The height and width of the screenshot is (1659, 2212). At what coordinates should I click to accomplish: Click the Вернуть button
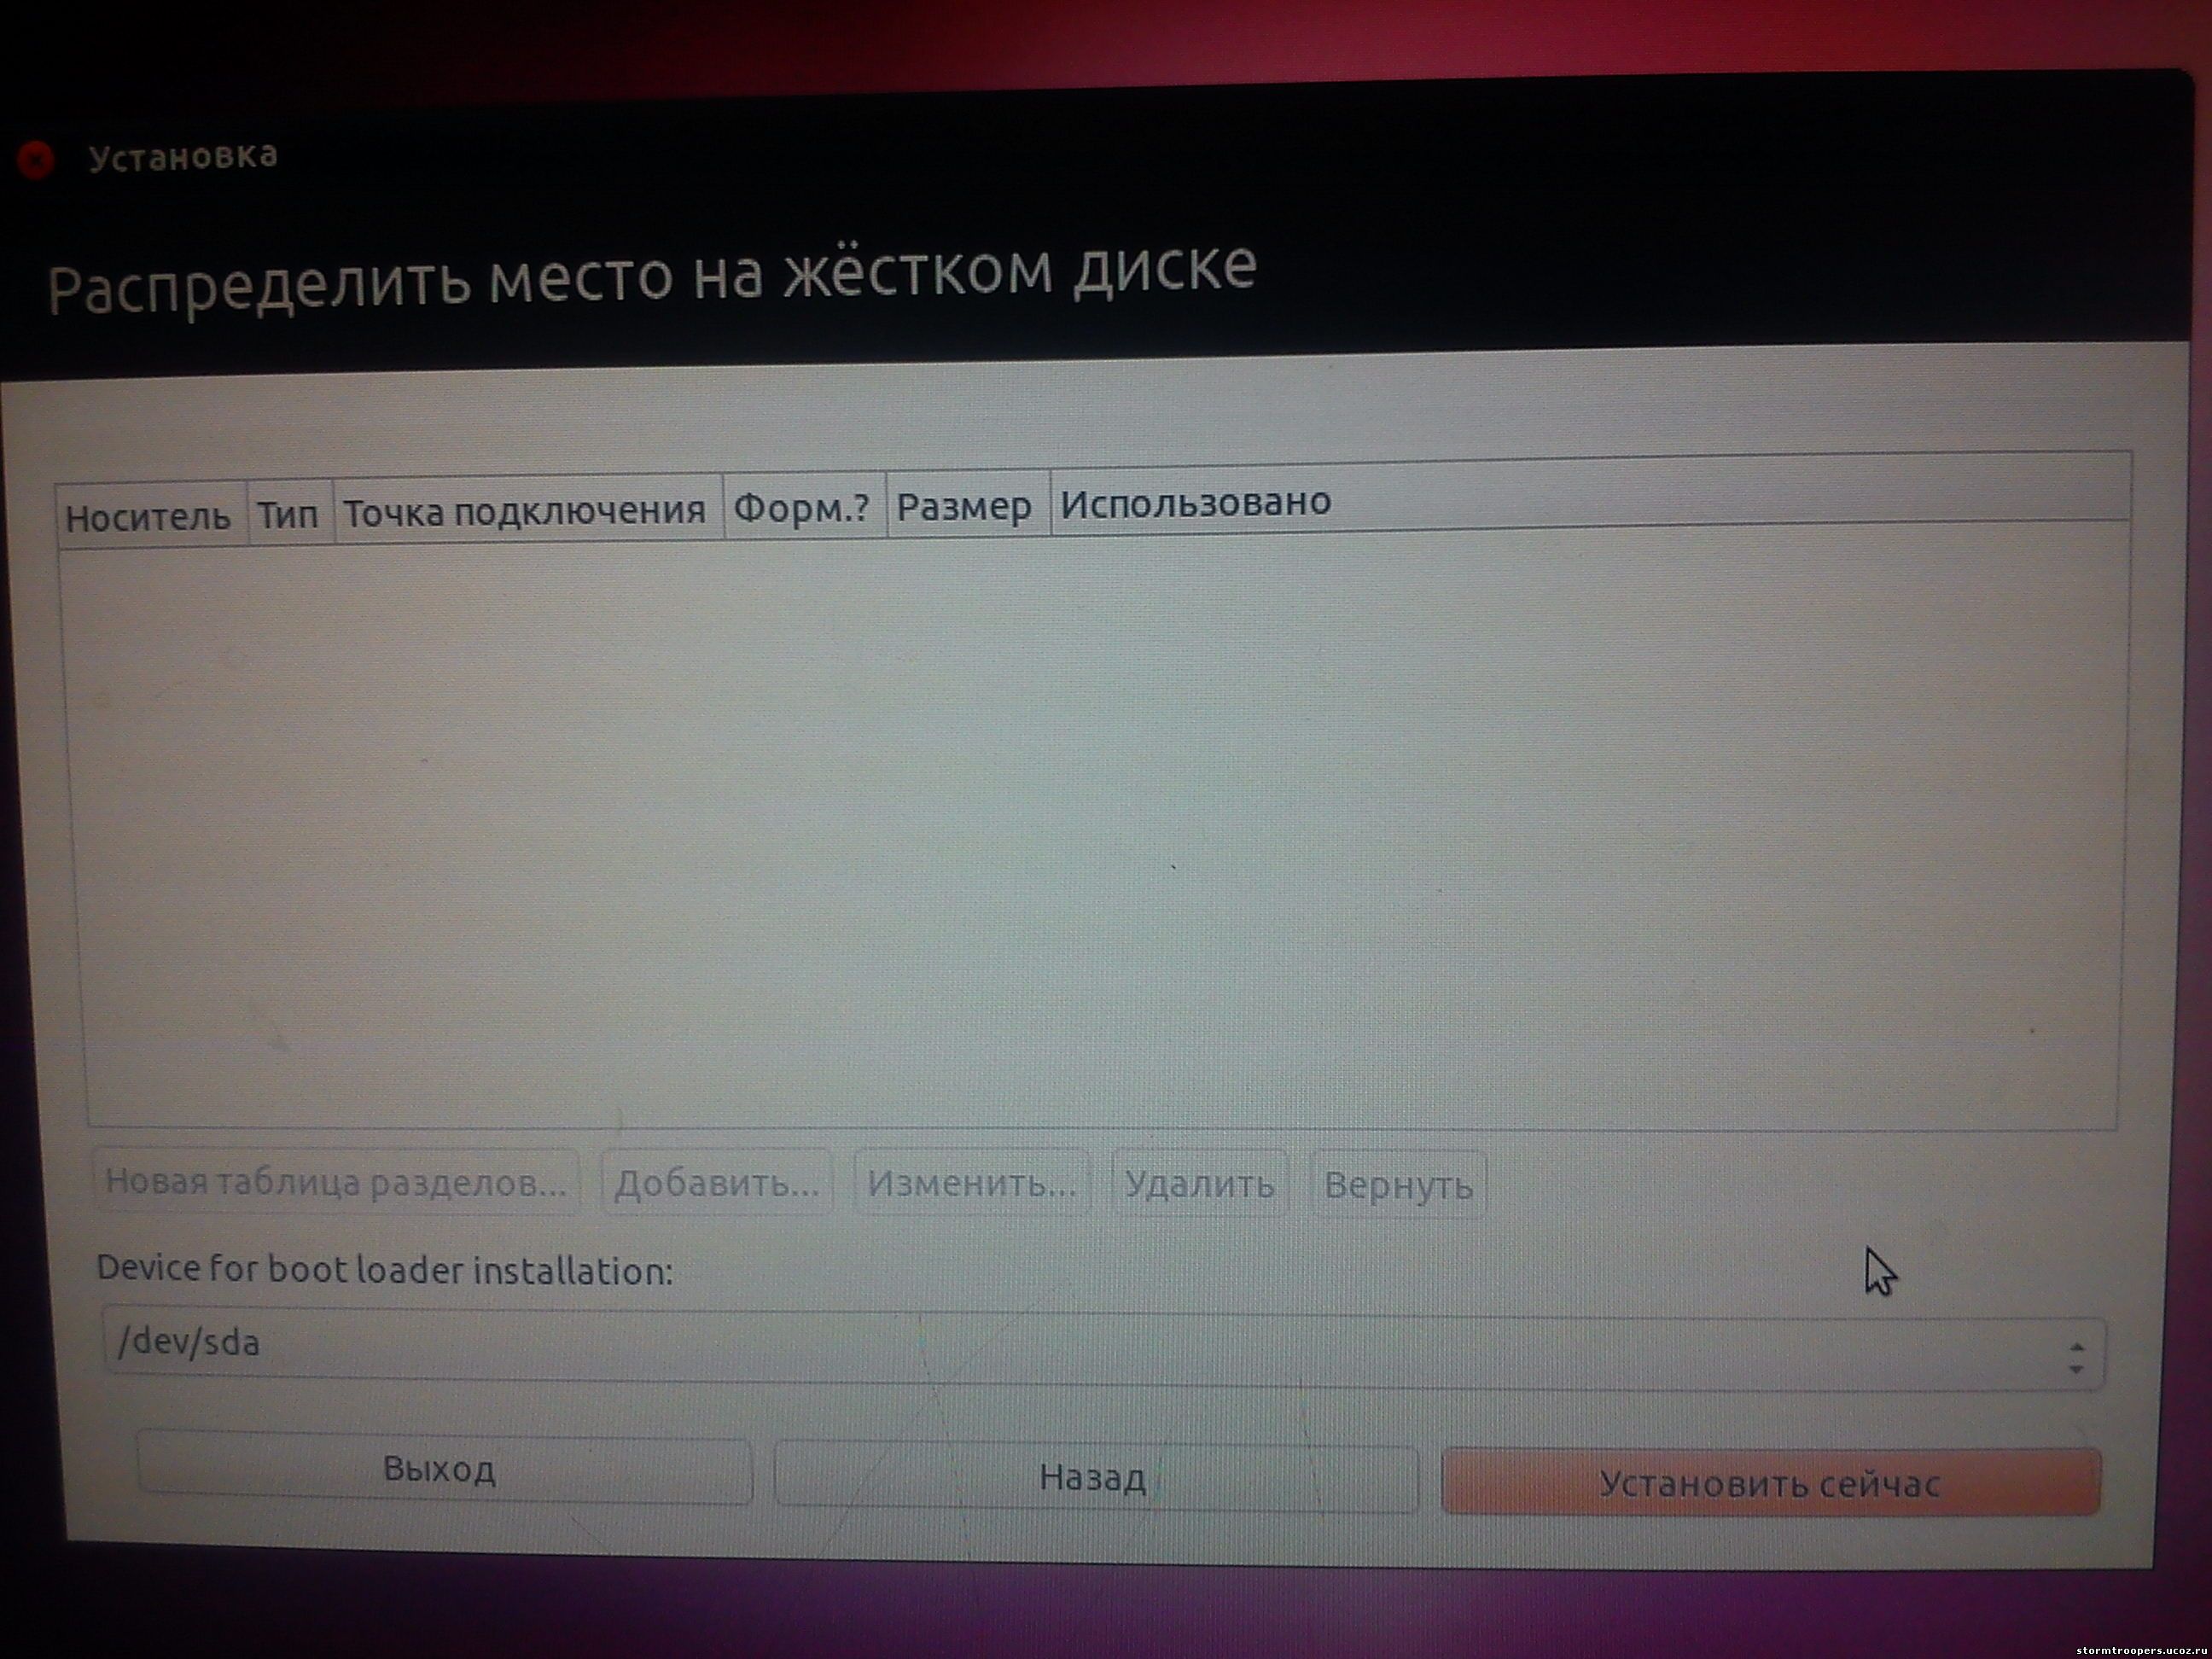pyautogui.click(x=1398, y=1186)
